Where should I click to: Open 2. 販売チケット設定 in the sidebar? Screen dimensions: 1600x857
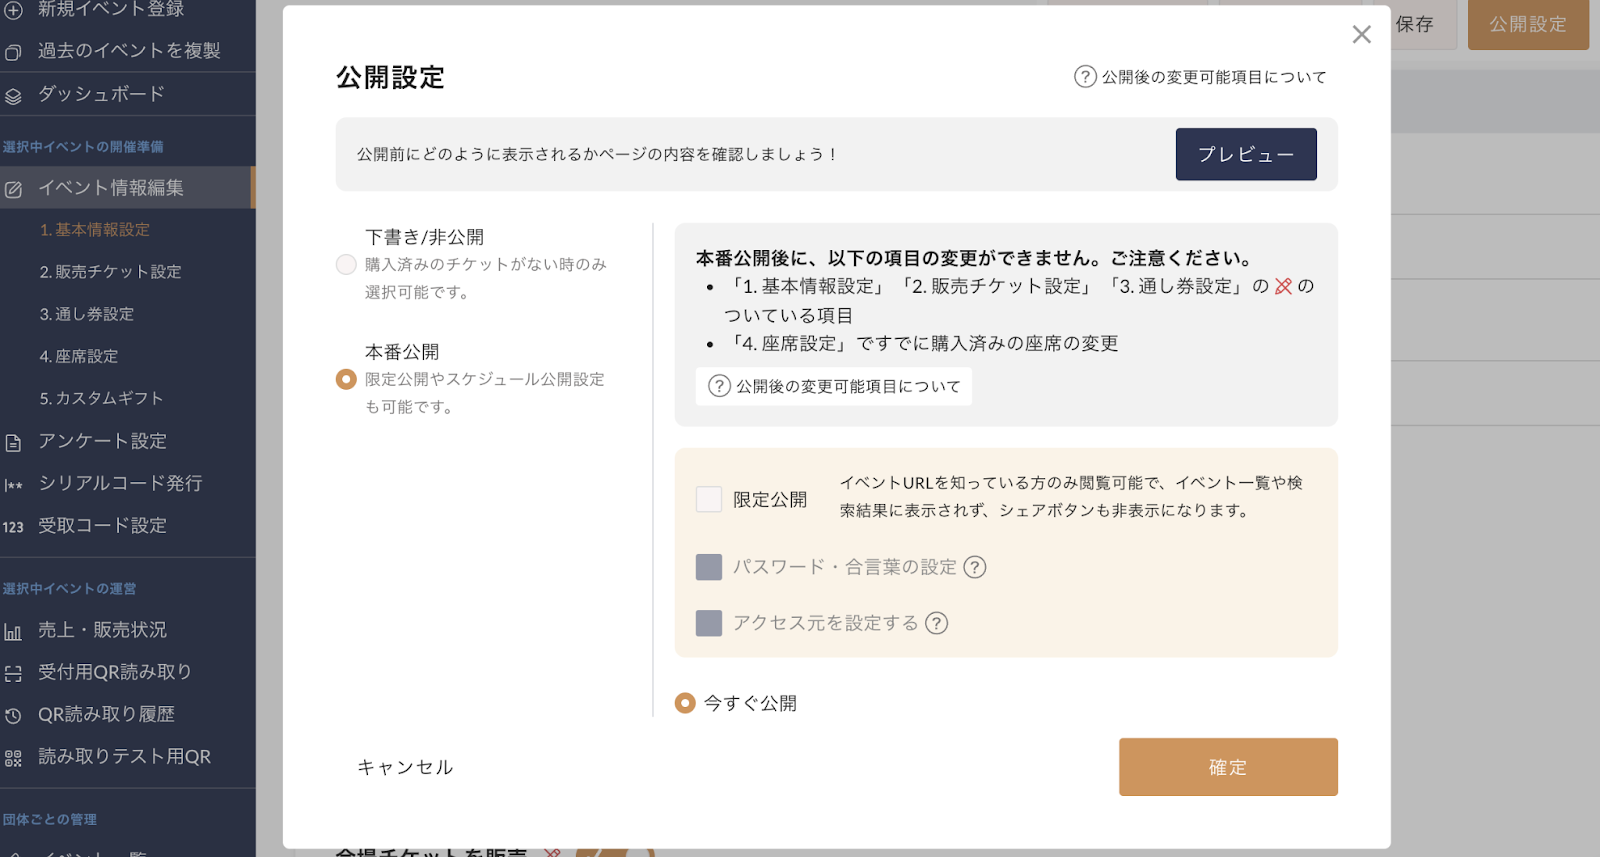[x=110, y=272]
